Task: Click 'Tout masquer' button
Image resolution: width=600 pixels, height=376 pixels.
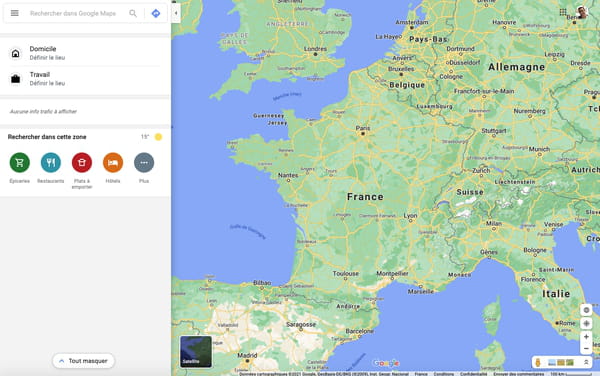Action: [x=83, y=361]
